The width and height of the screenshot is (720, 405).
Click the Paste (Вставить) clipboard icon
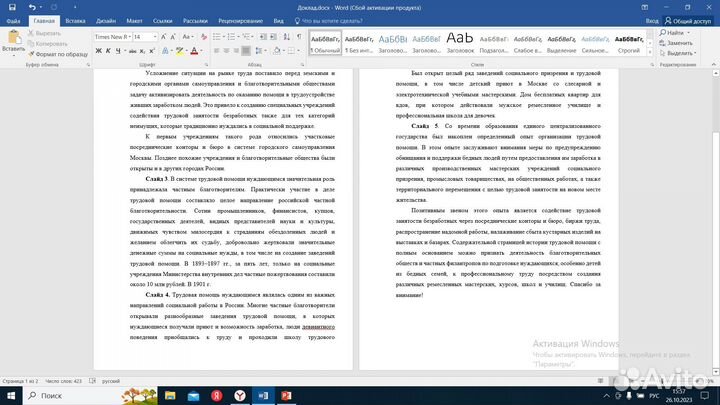(x=13, y=38)
